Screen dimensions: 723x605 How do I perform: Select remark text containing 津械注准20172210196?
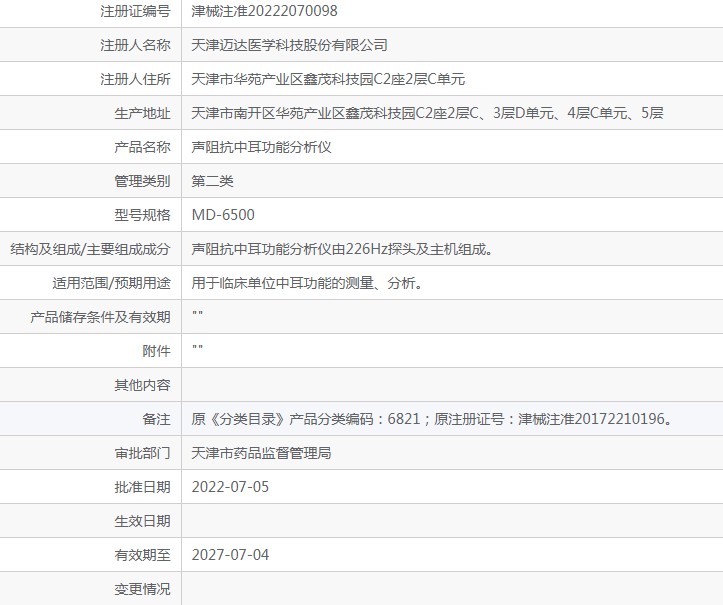click(433, 419)
